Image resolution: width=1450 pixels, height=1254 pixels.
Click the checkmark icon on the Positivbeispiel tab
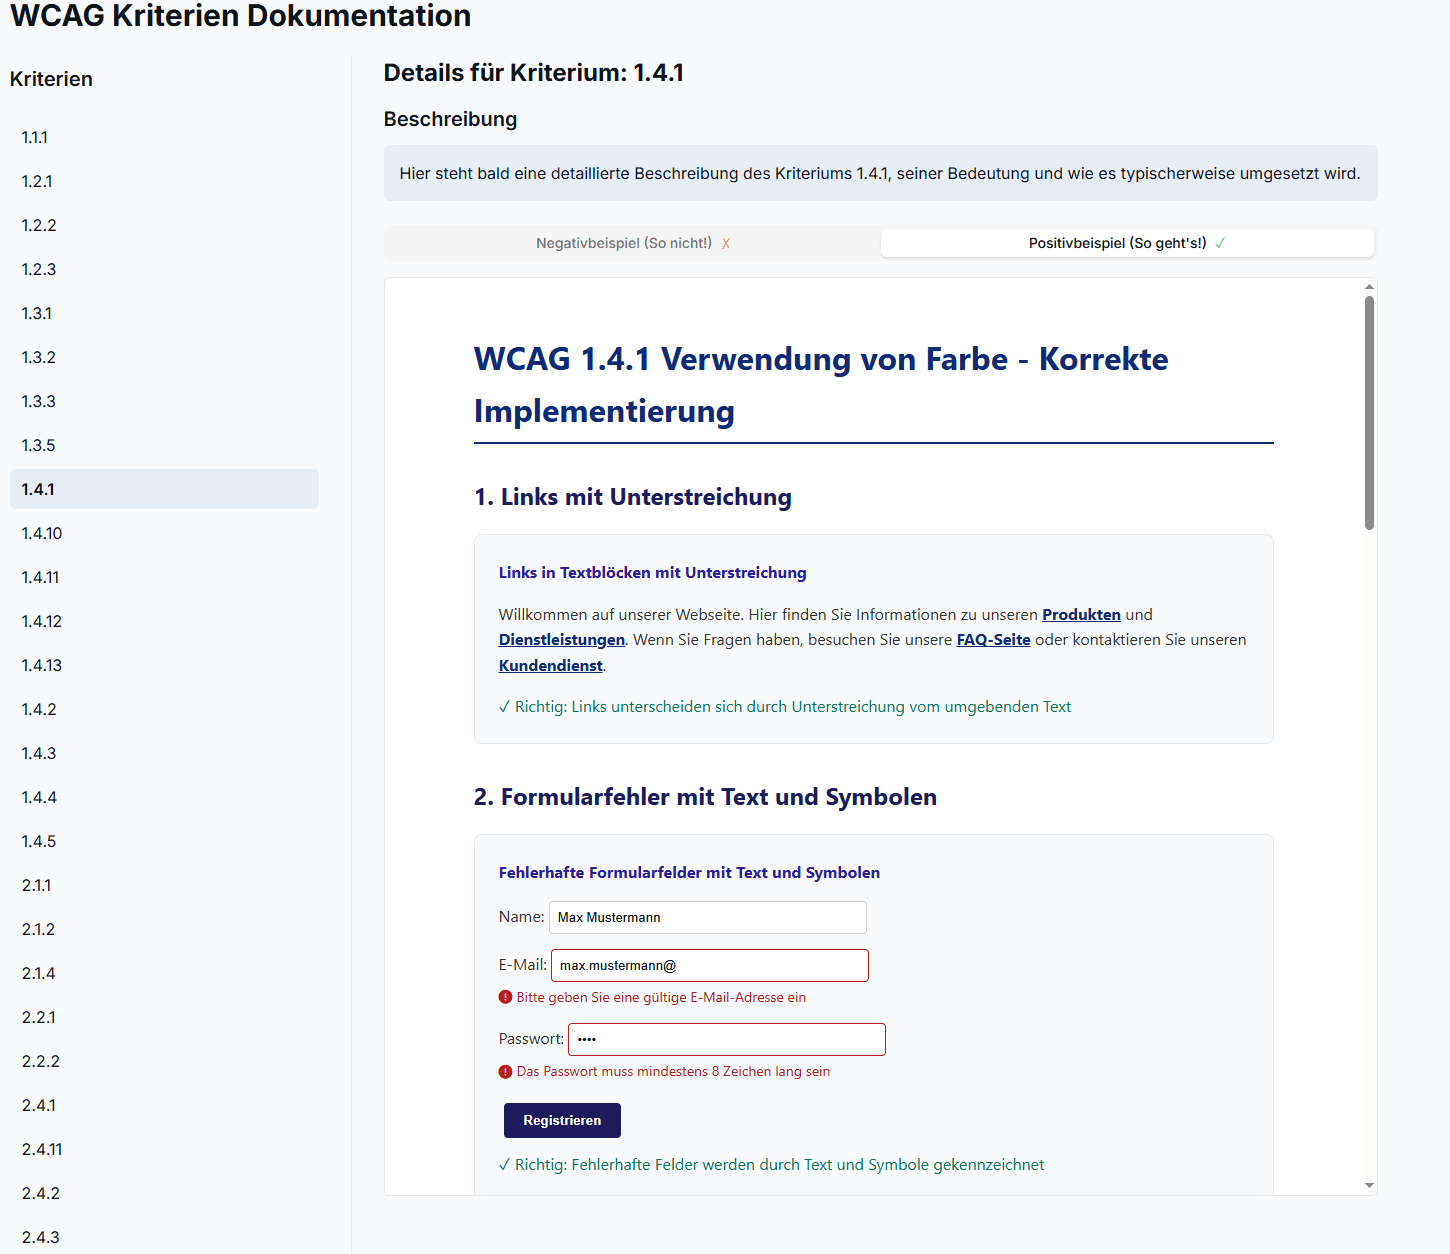tap(1221, 242)
